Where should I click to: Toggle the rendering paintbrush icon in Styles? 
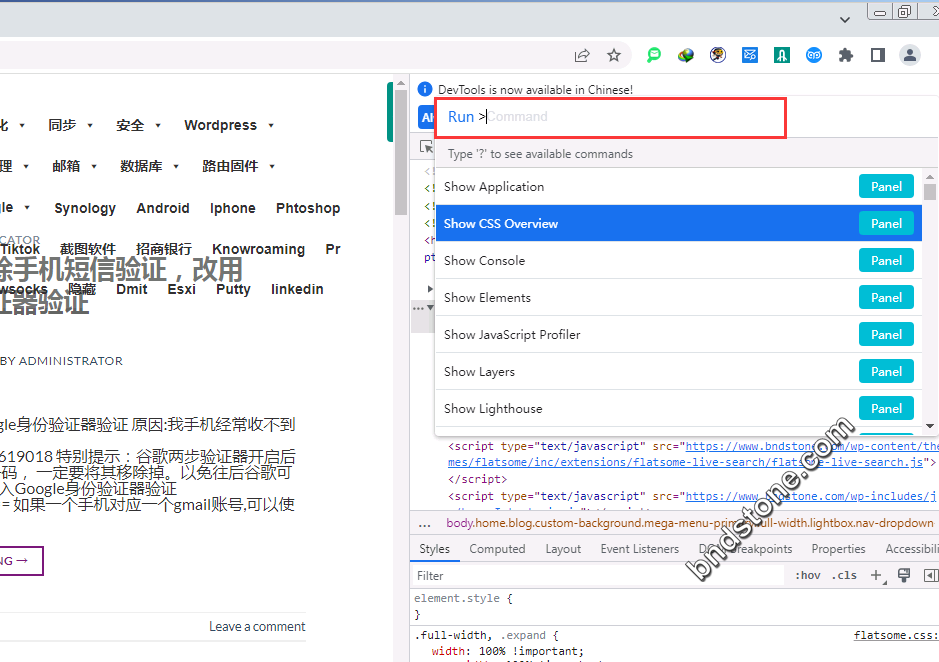tap(904, 575)
